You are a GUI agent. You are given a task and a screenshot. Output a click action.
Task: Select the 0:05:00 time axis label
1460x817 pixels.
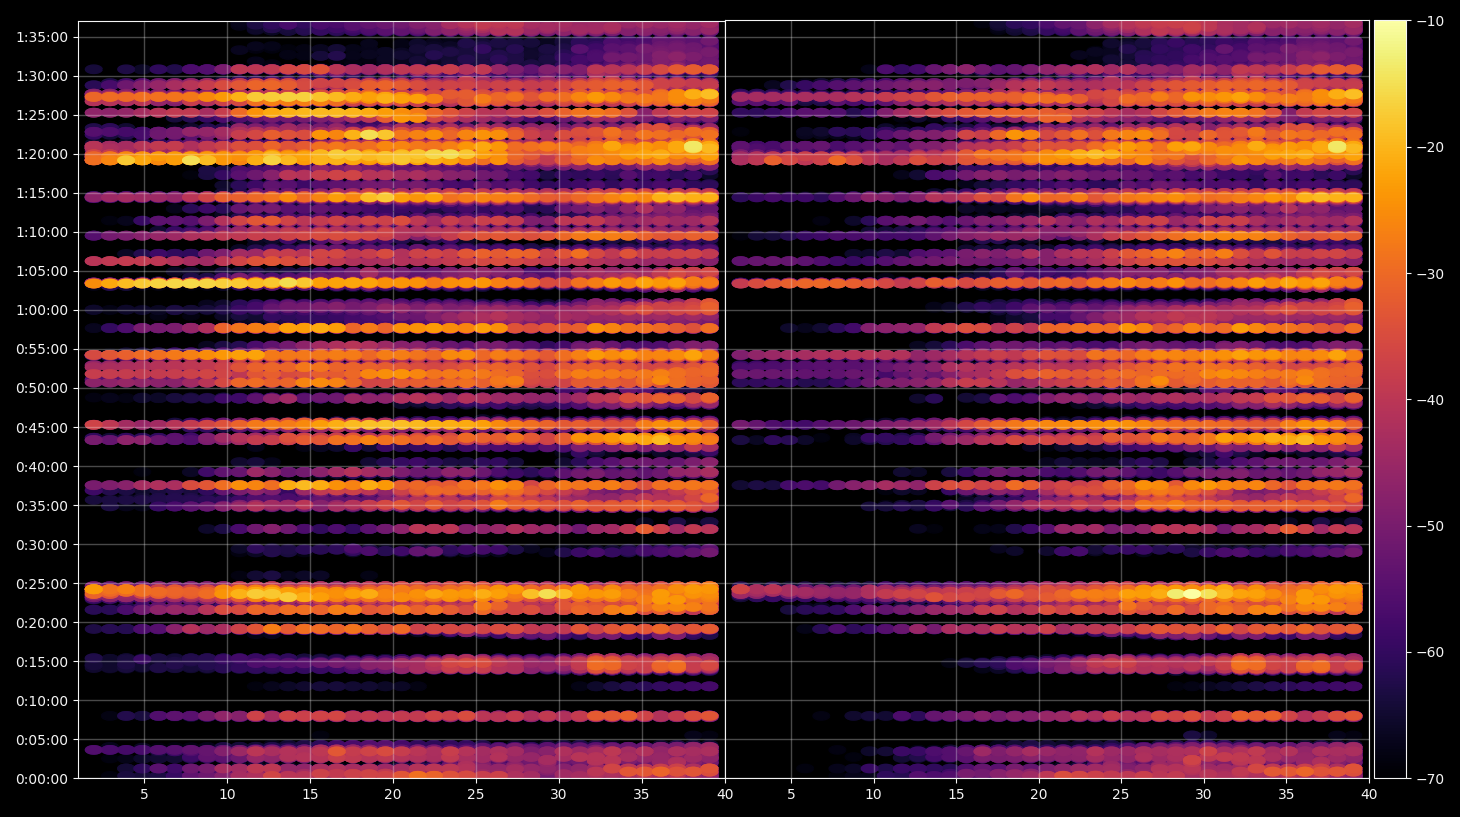point(42,740)
